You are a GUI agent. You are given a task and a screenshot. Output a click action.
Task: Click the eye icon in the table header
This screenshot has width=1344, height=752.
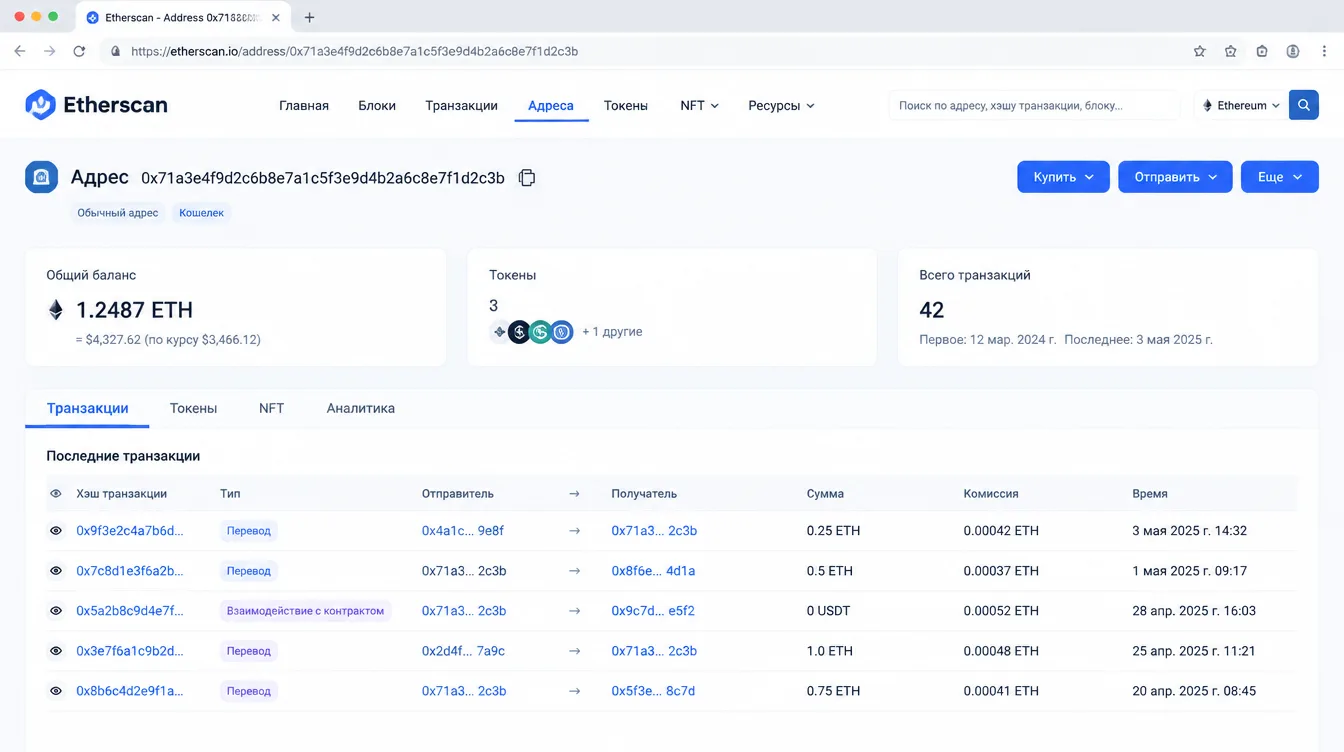click(56, 494)
